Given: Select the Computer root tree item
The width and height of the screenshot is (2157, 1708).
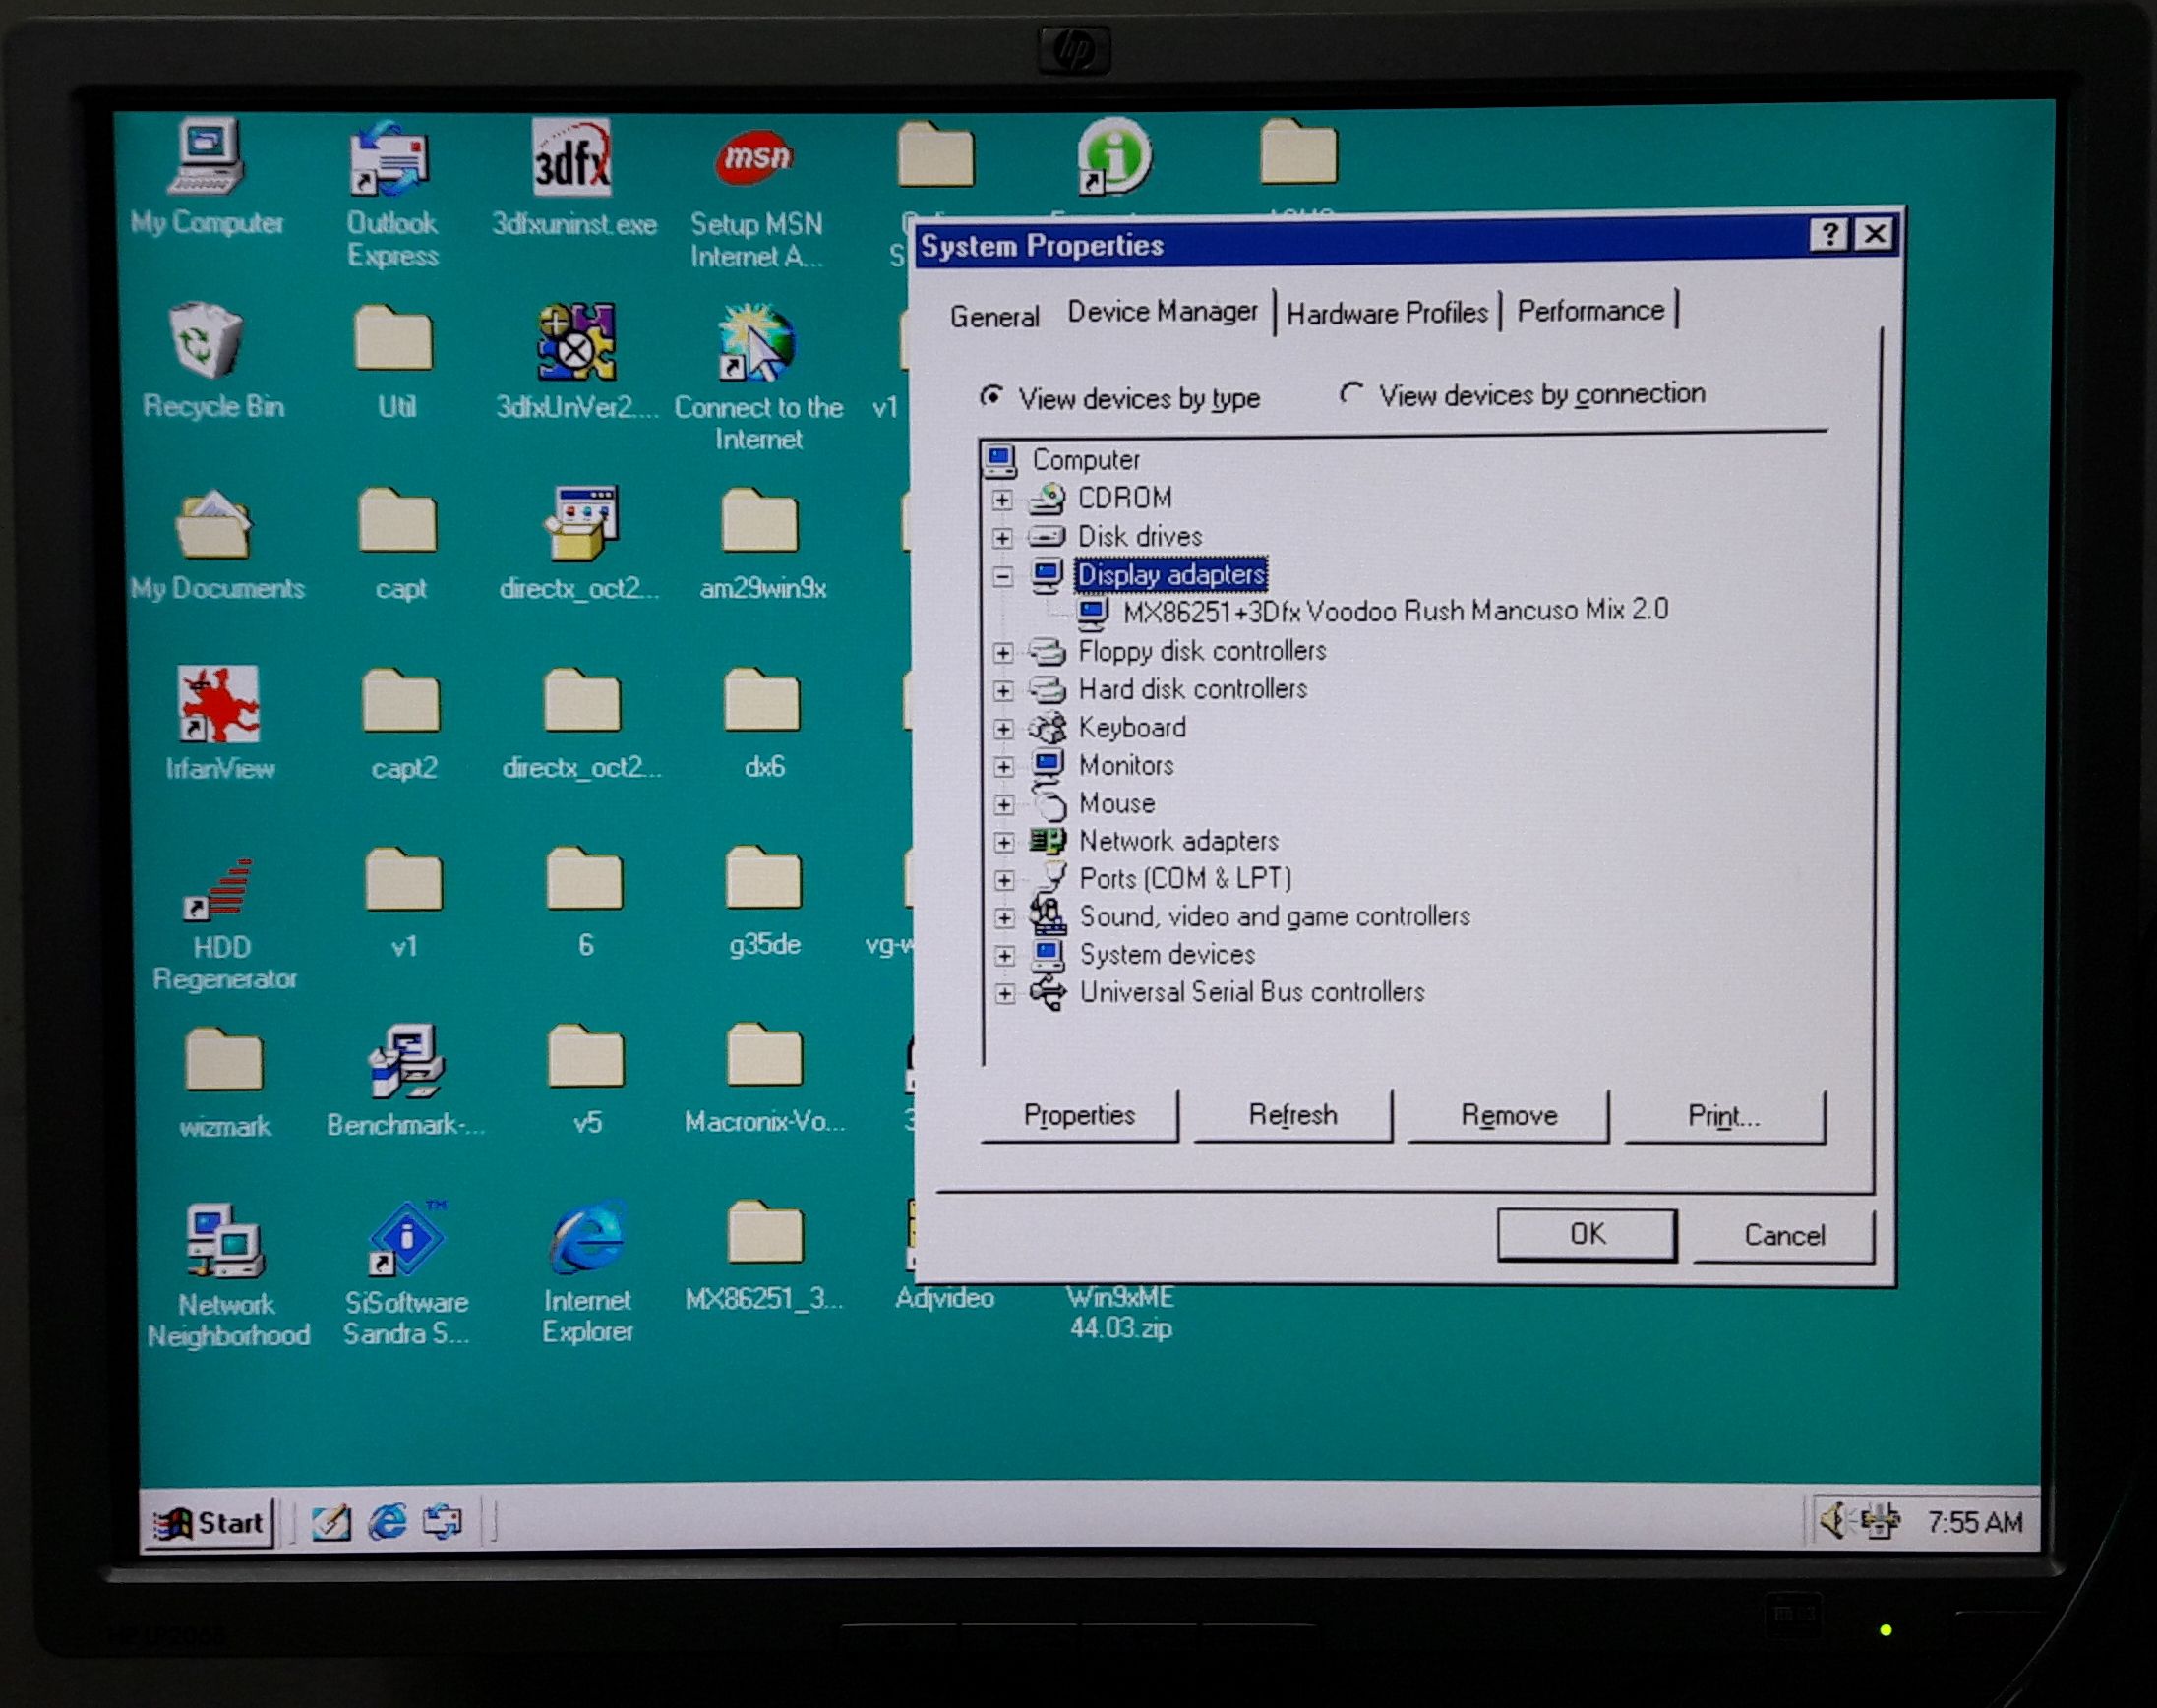Looking at the screenshot, I should pos(1085,460).
